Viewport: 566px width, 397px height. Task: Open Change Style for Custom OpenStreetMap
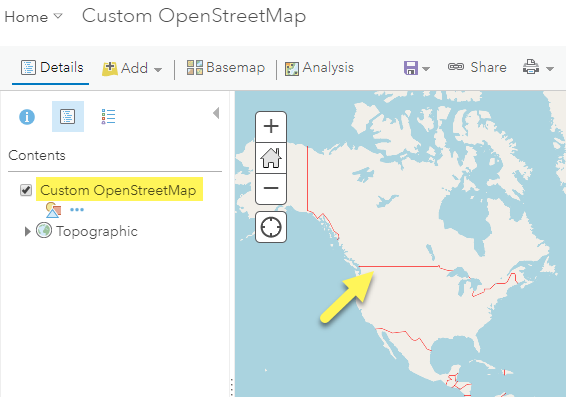click(x=53, y=210)
